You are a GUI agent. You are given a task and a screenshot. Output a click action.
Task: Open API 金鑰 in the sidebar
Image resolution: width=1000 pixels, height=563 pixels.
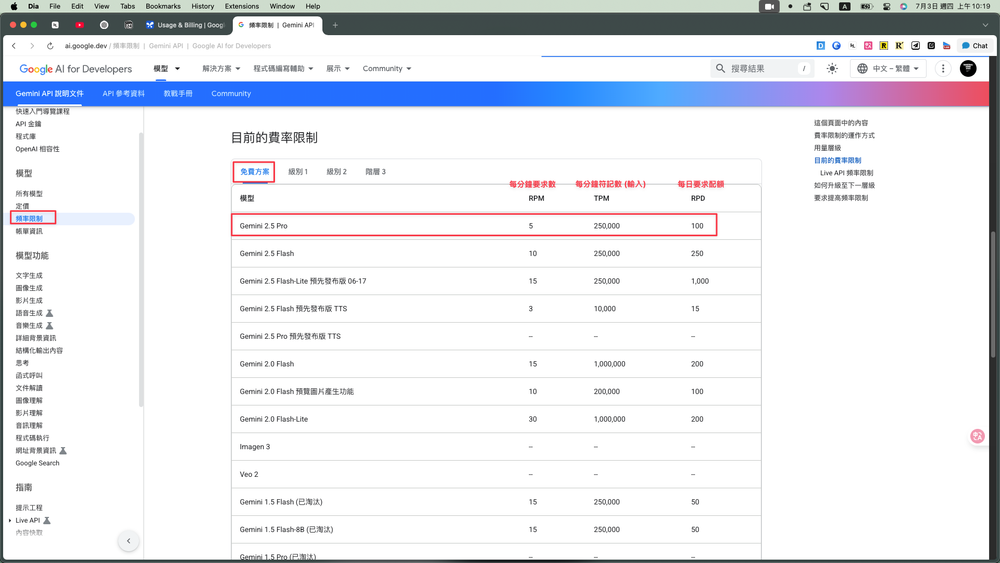point(28,124)
